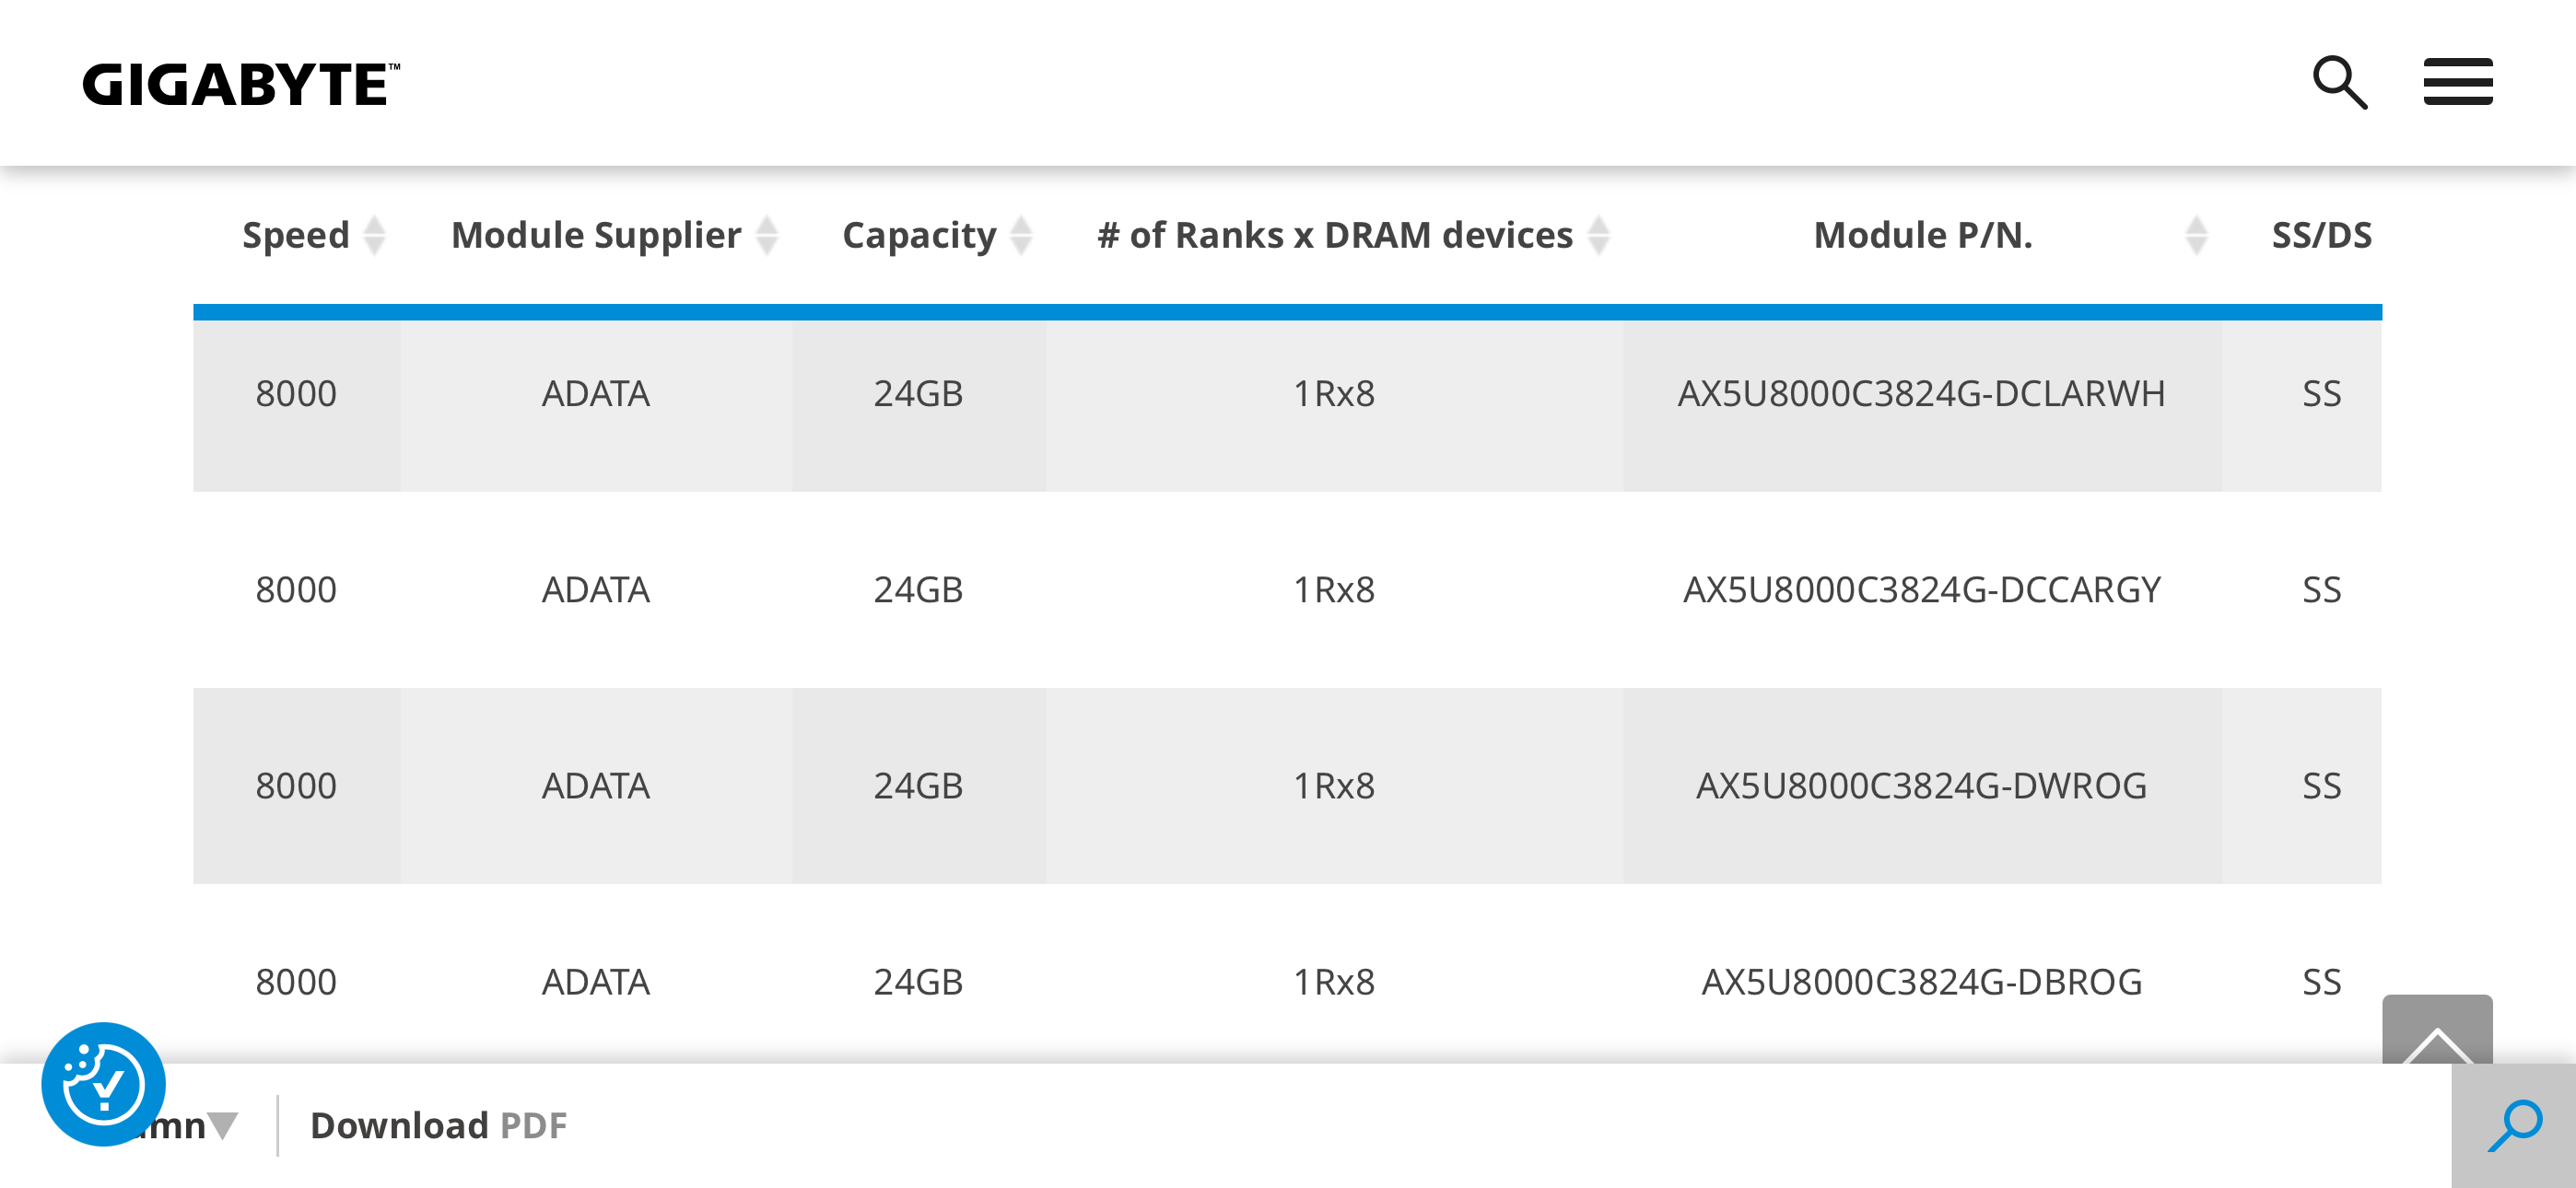
Task: Click the SS/DS column header
Action: click(x=2321, y=235)
